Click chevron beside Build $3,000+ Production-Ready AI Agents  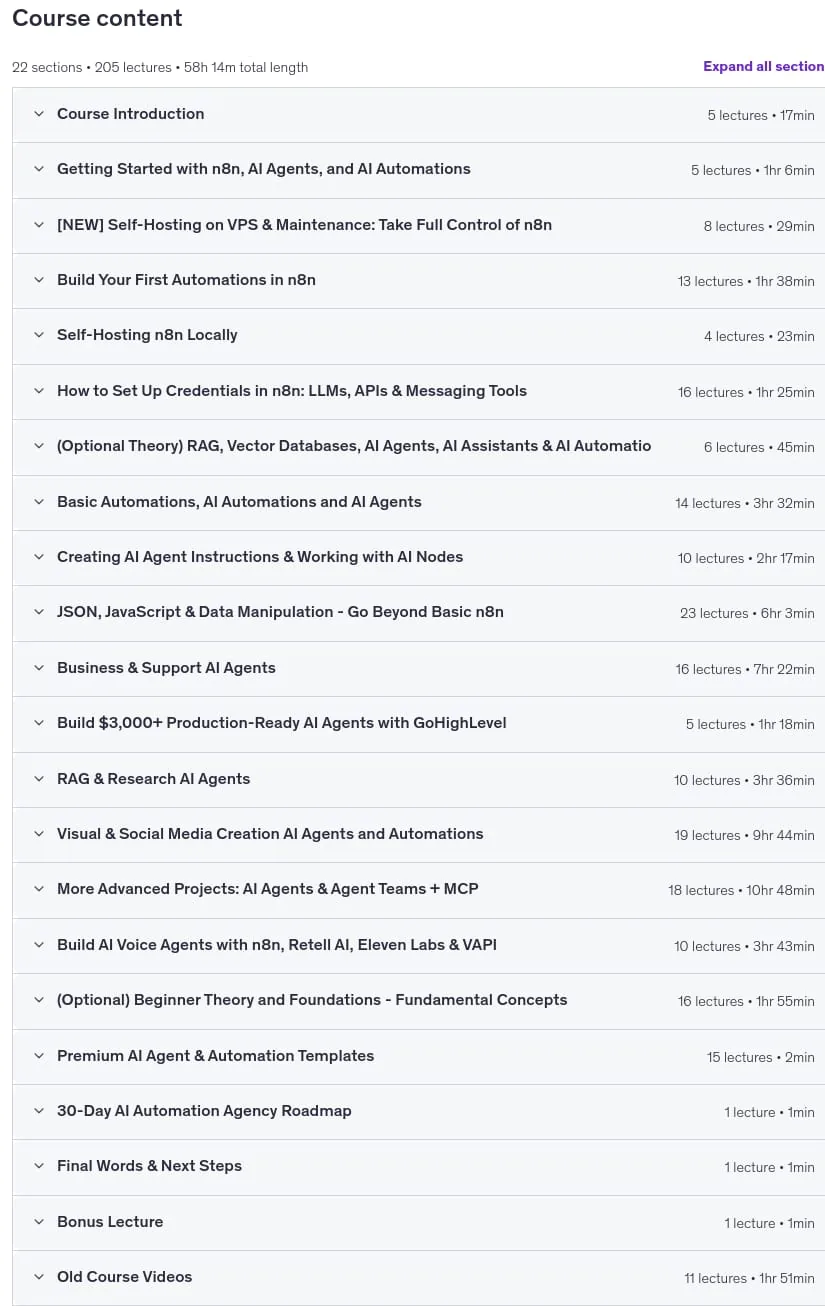(39, 723)
